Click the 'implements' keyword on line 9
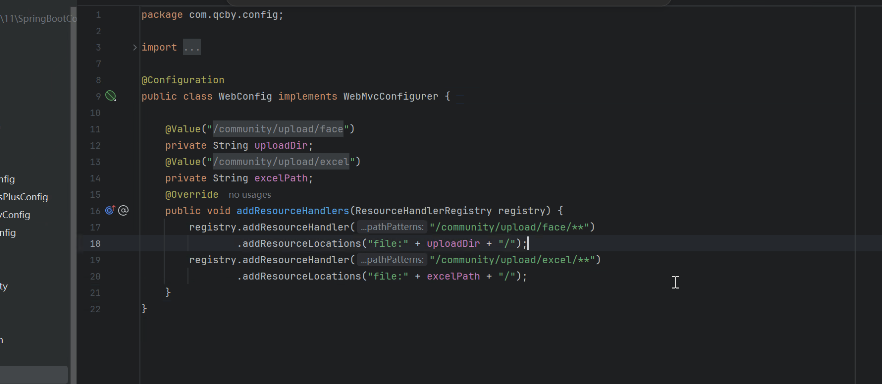The height and width of the screenshot is (384, 882). (x=308, y=96)
